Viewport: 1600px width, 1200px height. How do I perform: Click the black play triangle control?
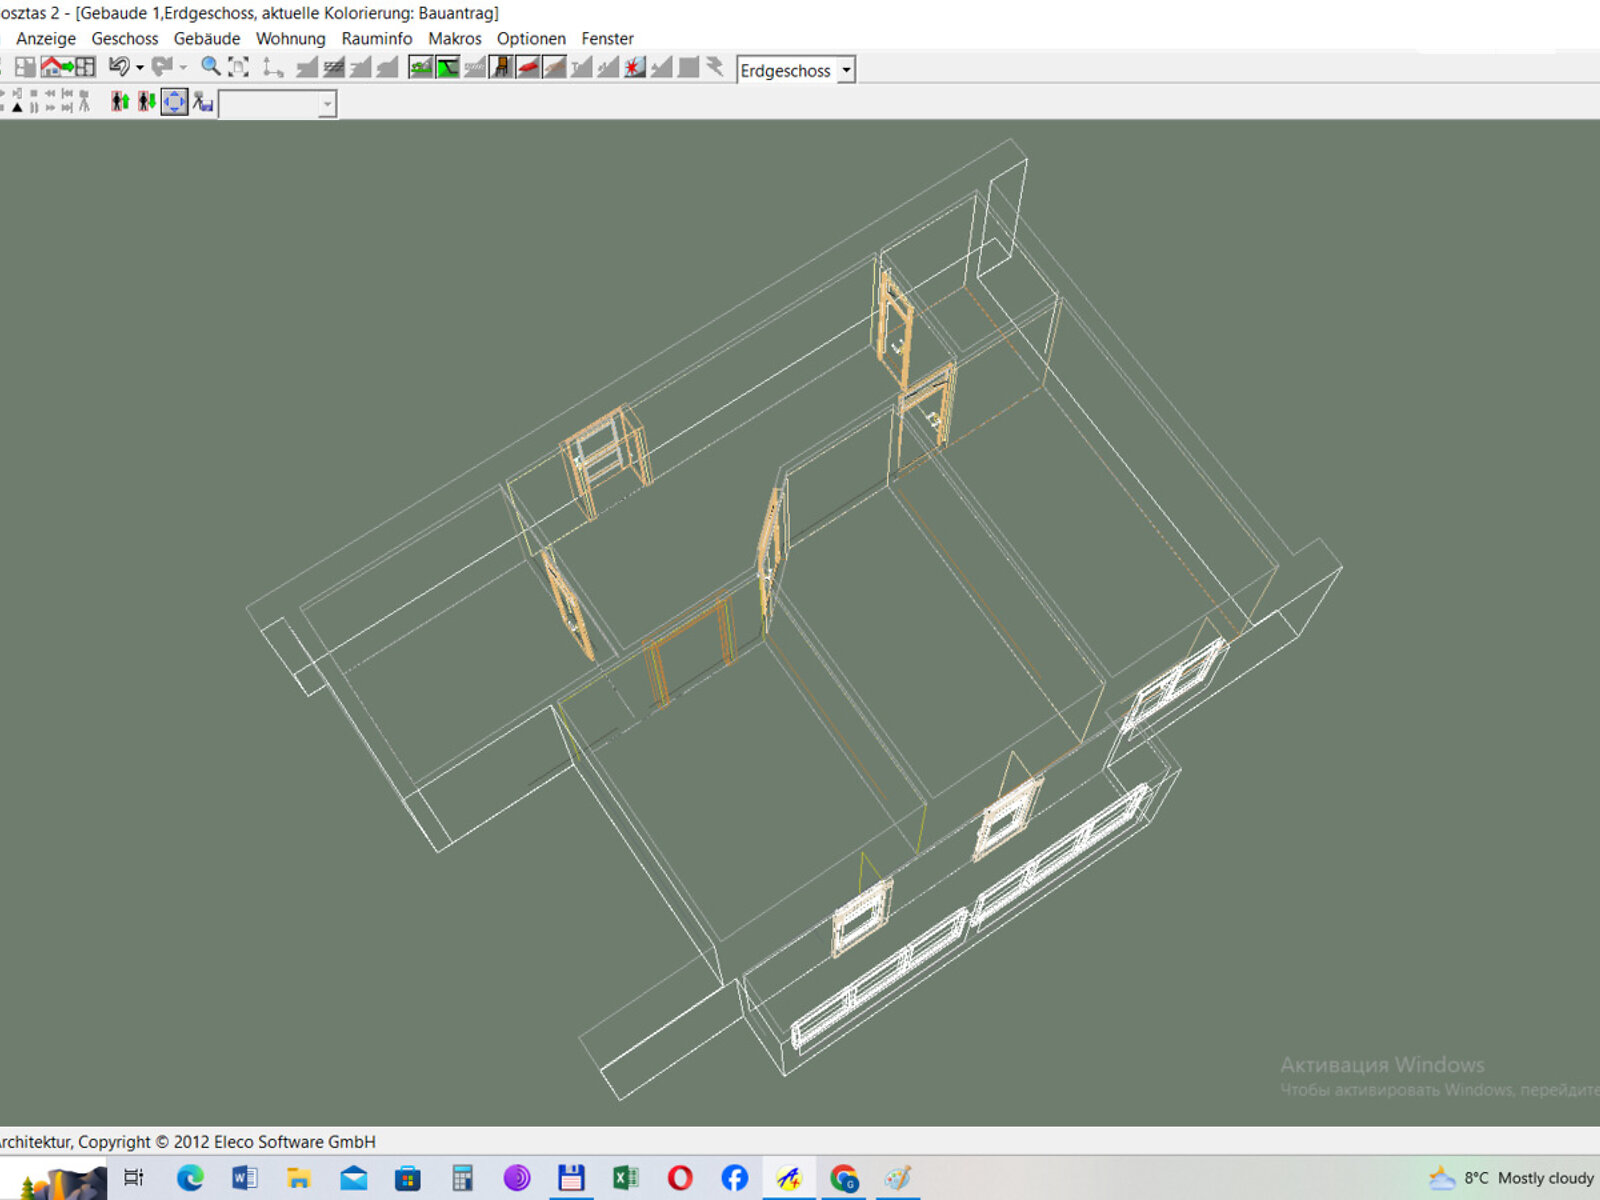pos(17,108)
